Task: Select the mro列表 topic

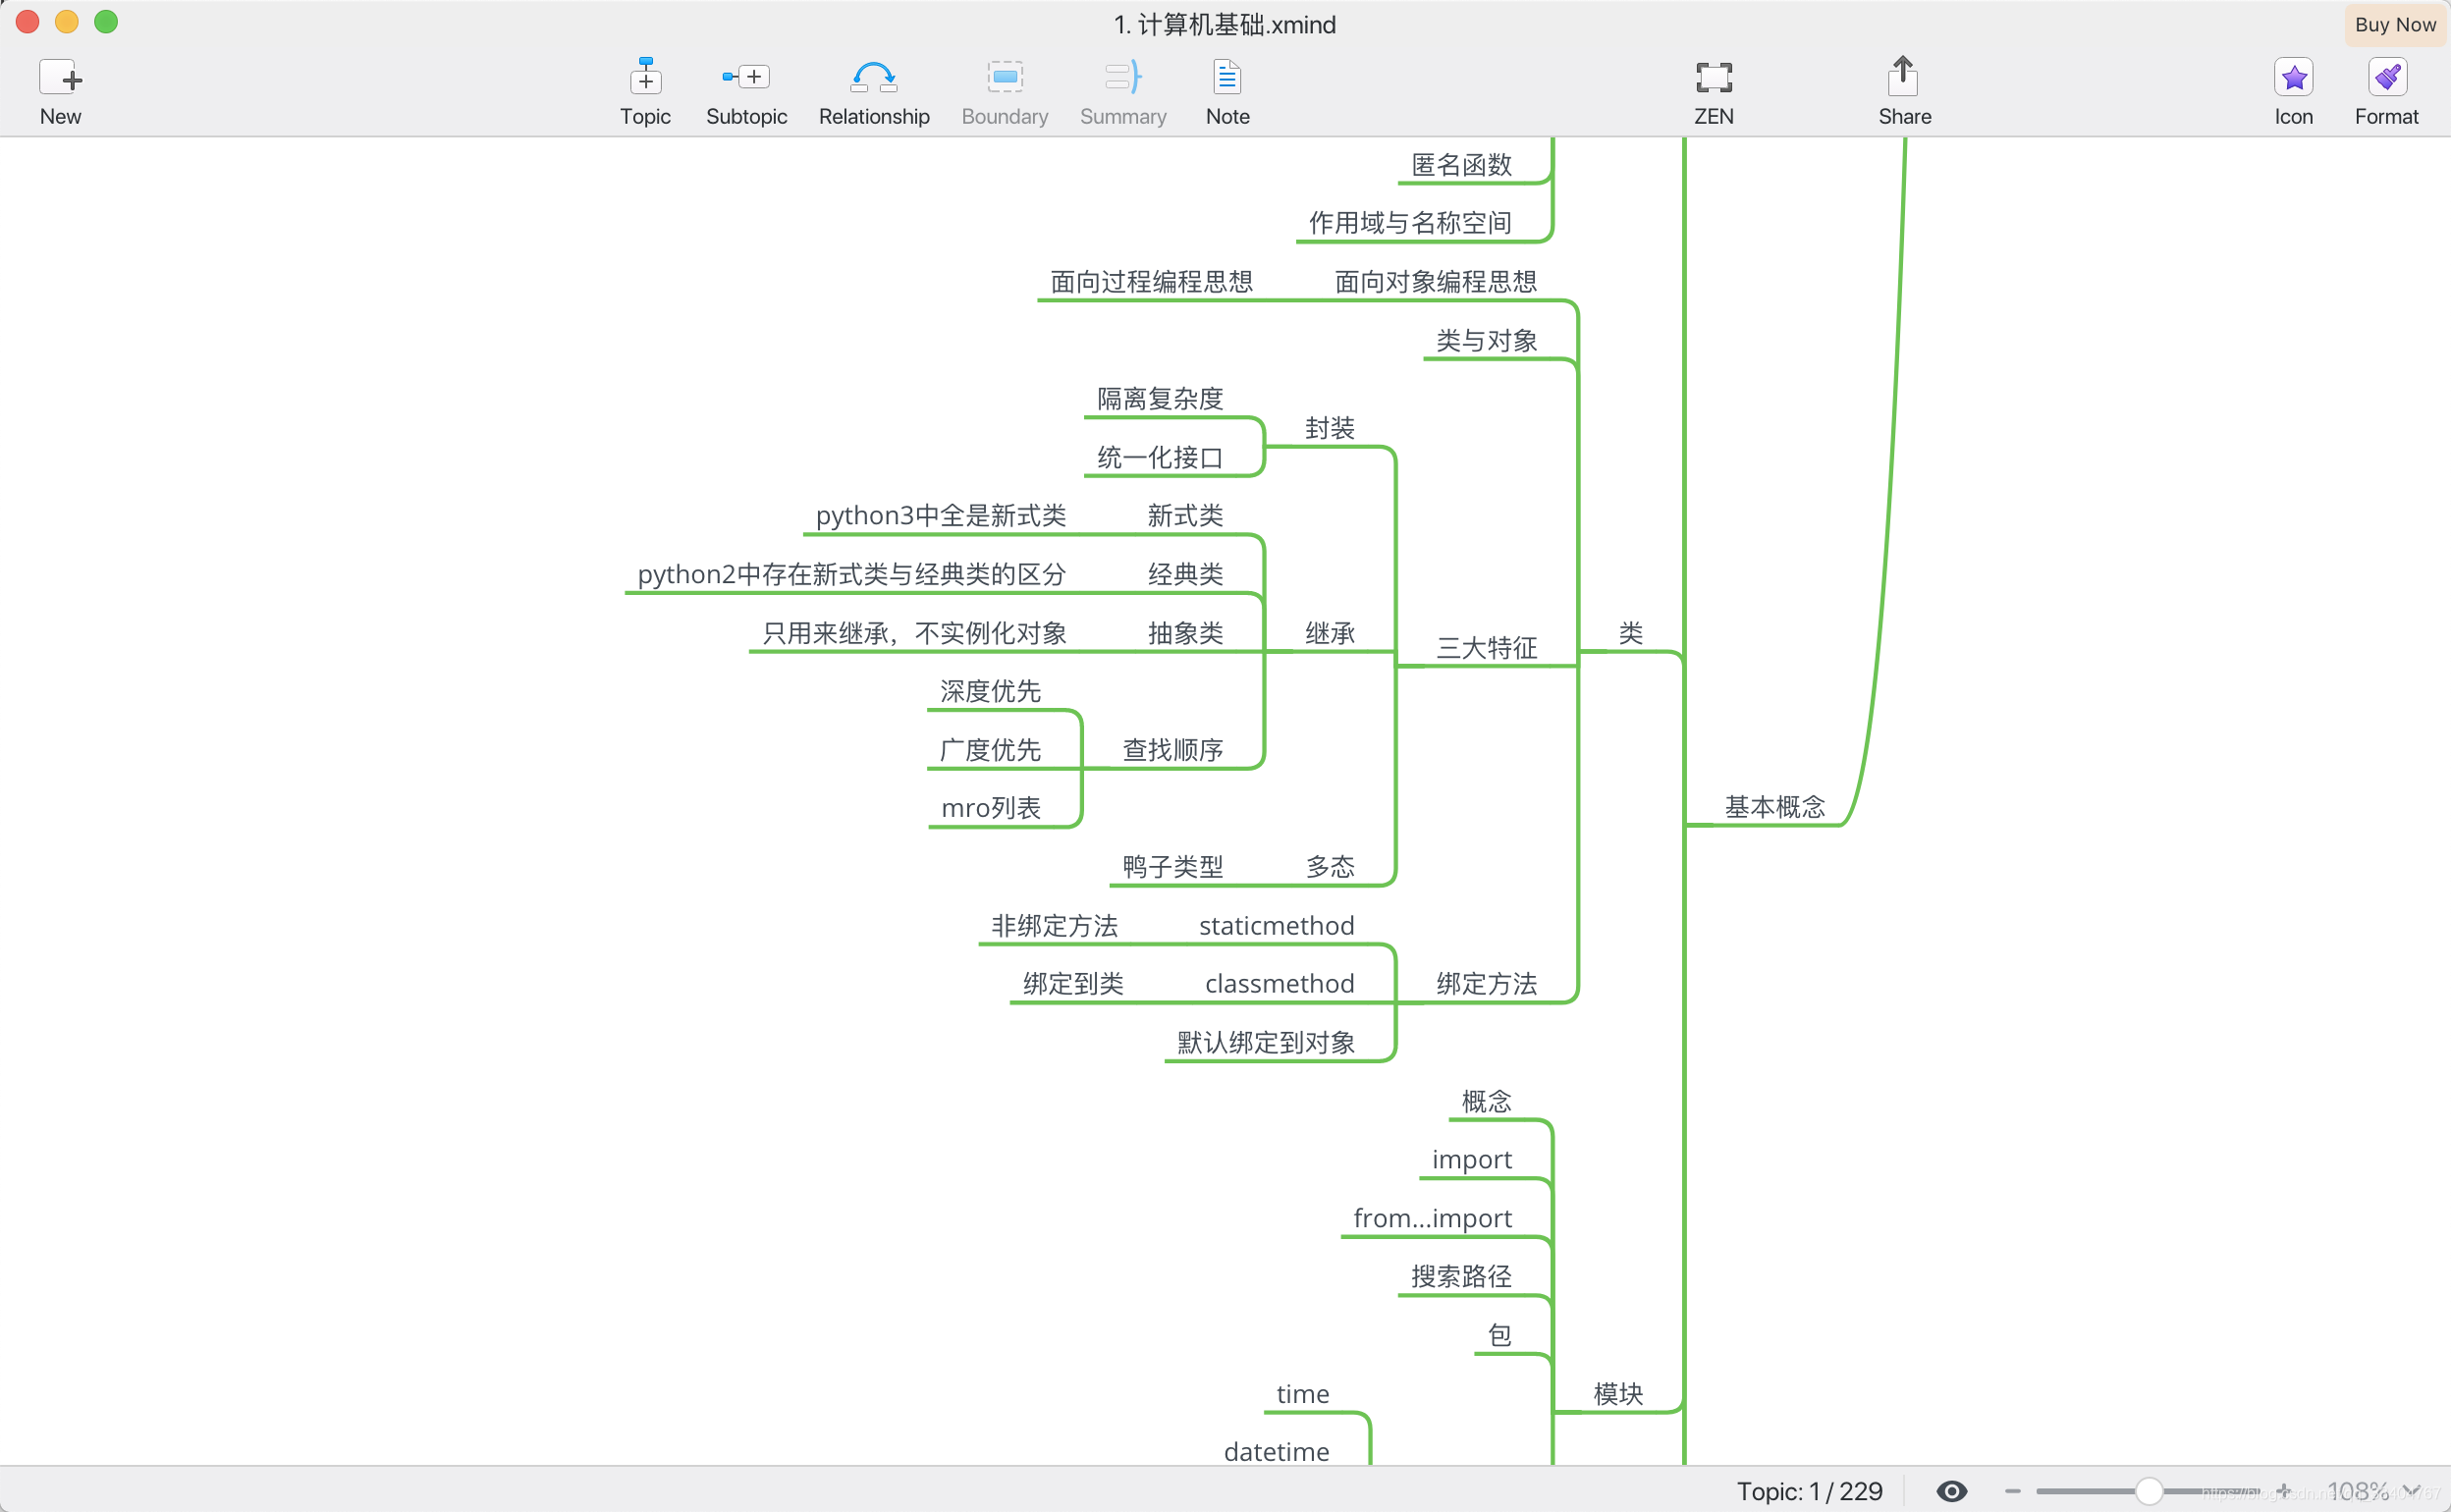Action: tap(991, 808)
